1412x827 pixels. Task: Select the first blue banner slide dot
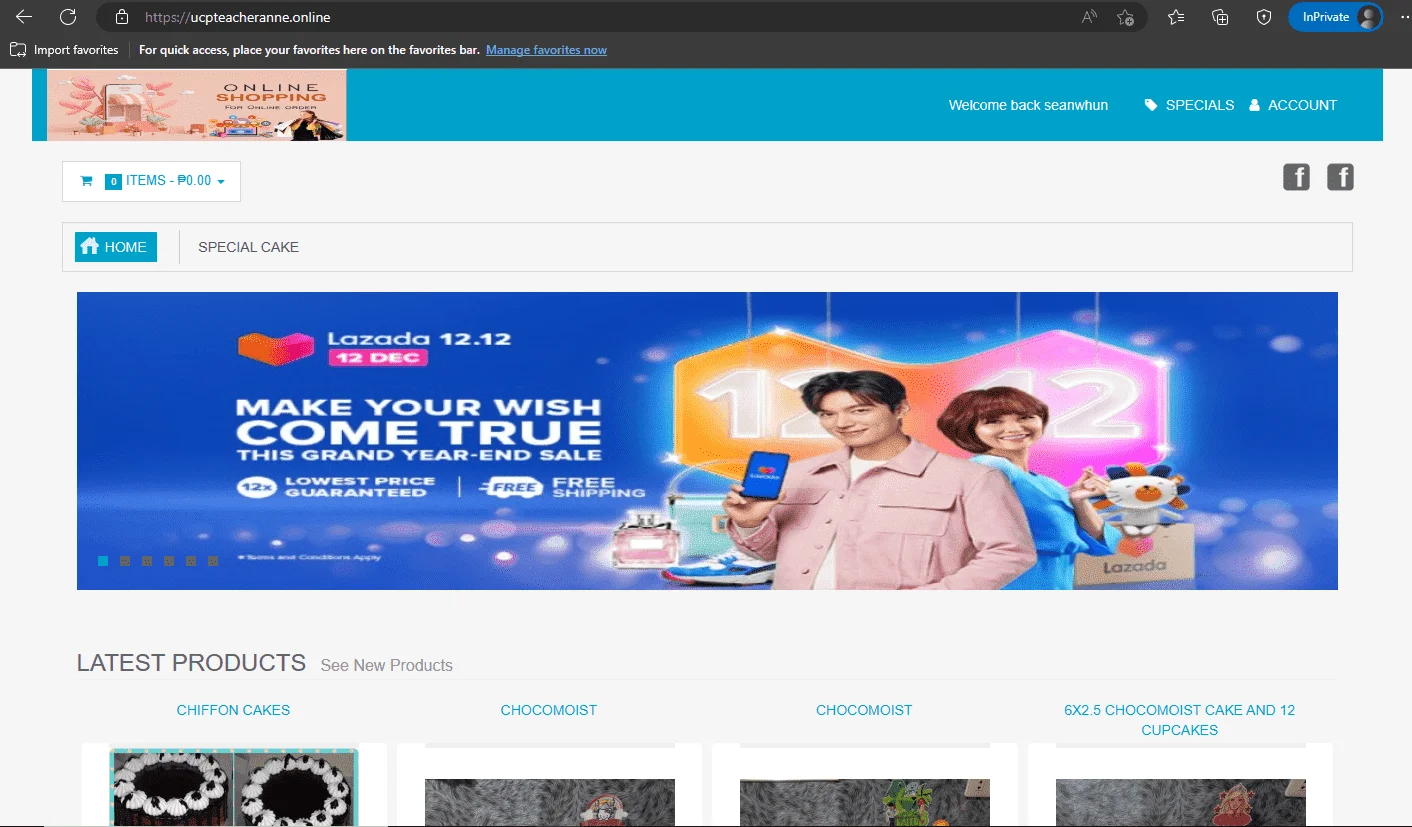click(103, 561)
